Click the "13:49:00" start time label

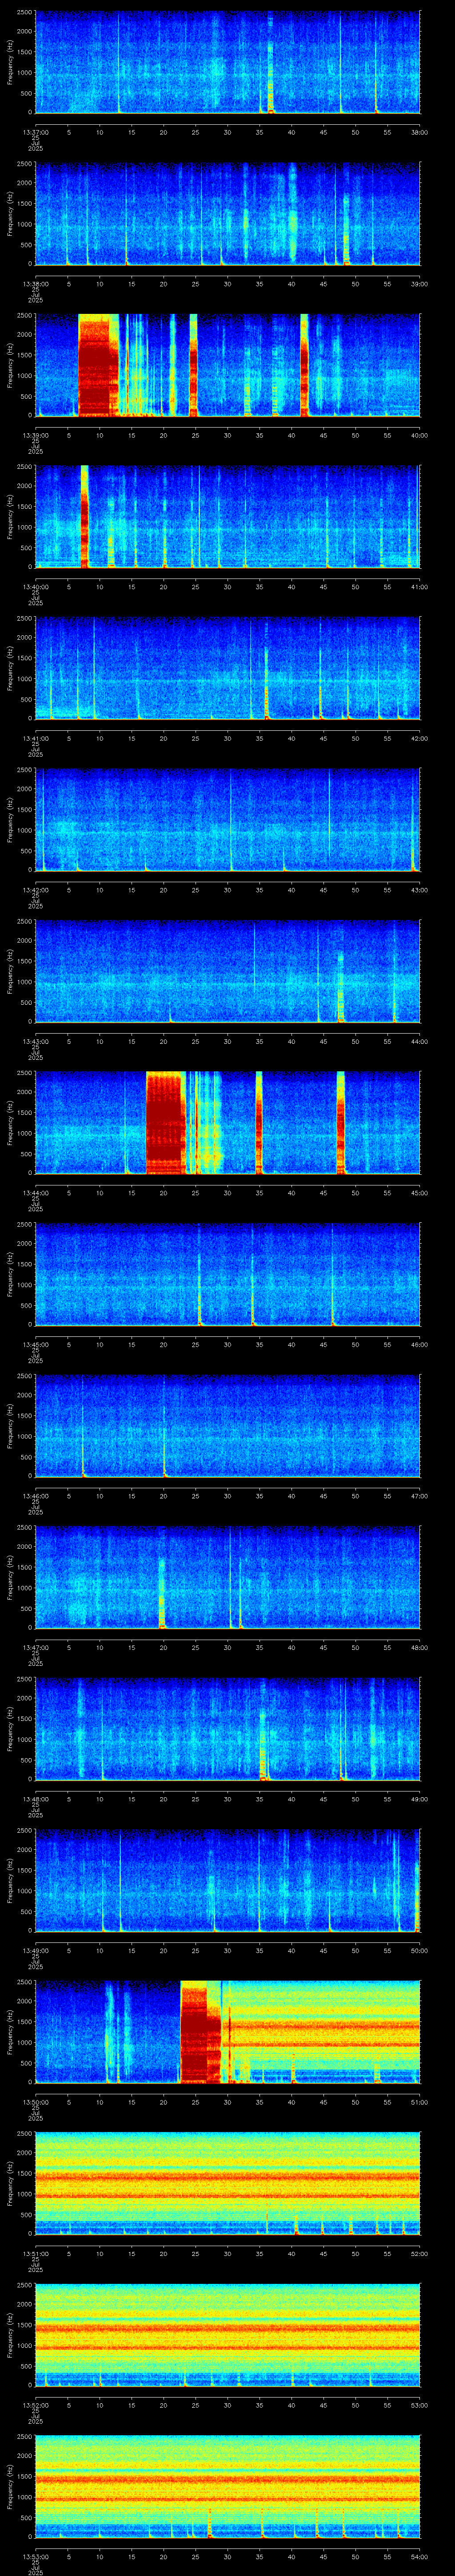coord(35,1951)
